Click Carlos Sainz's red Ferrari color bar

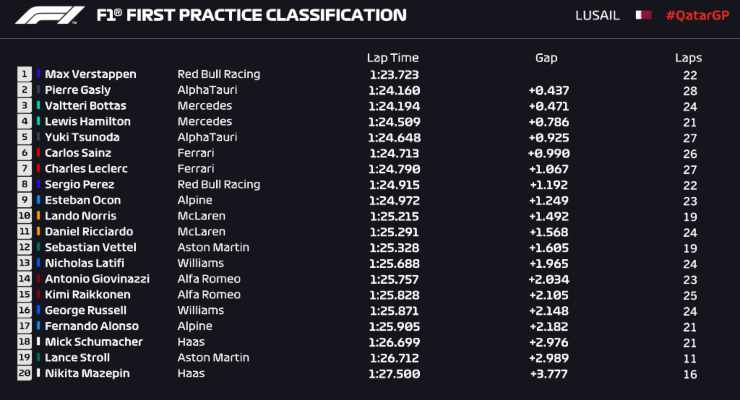(38, 153)
